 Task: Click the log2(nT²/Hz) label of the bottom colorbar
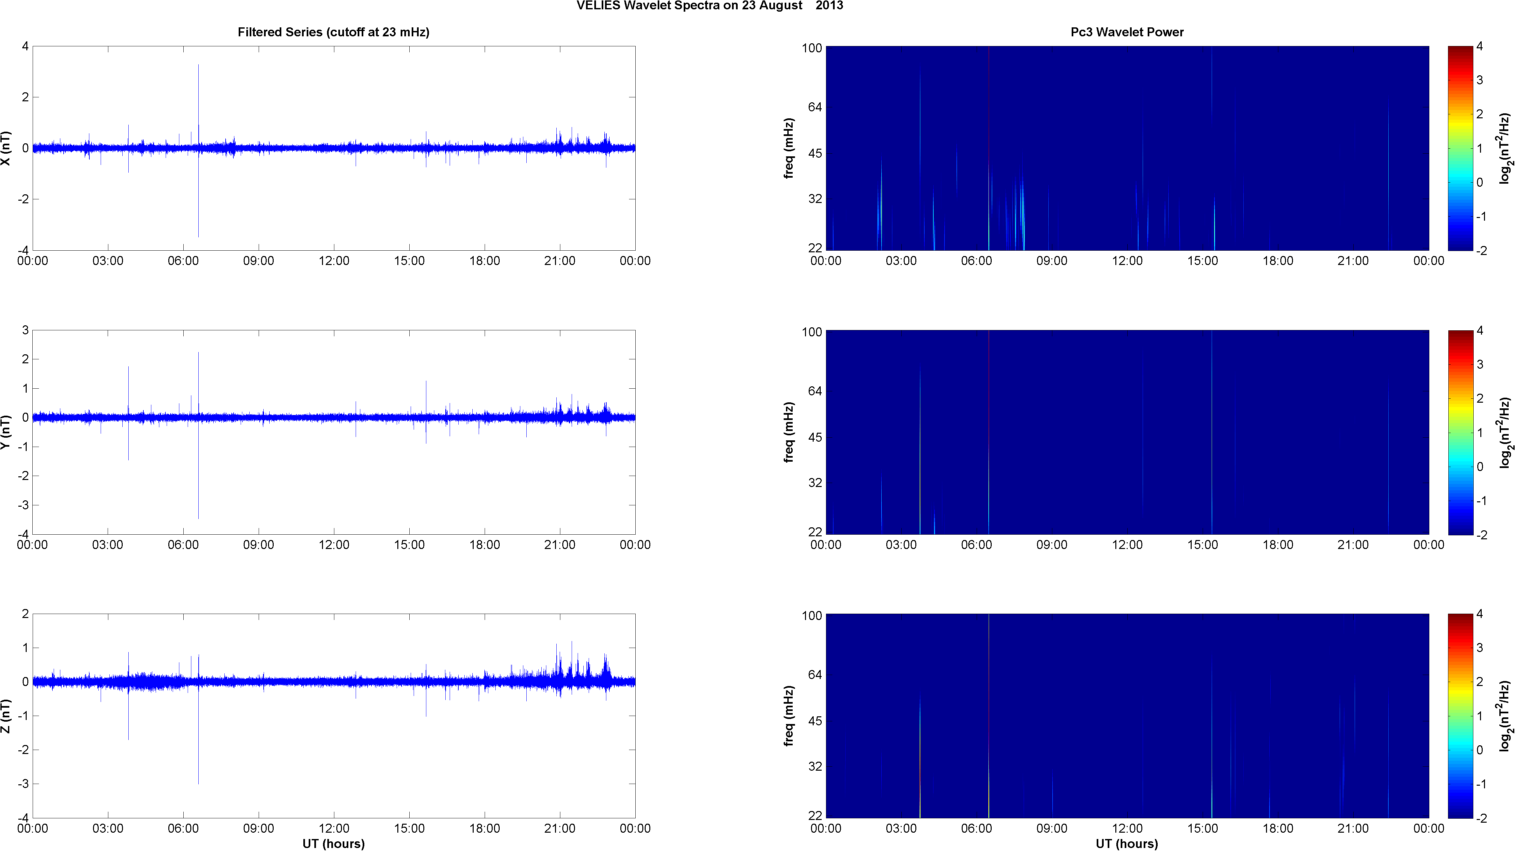(1505, 716)
